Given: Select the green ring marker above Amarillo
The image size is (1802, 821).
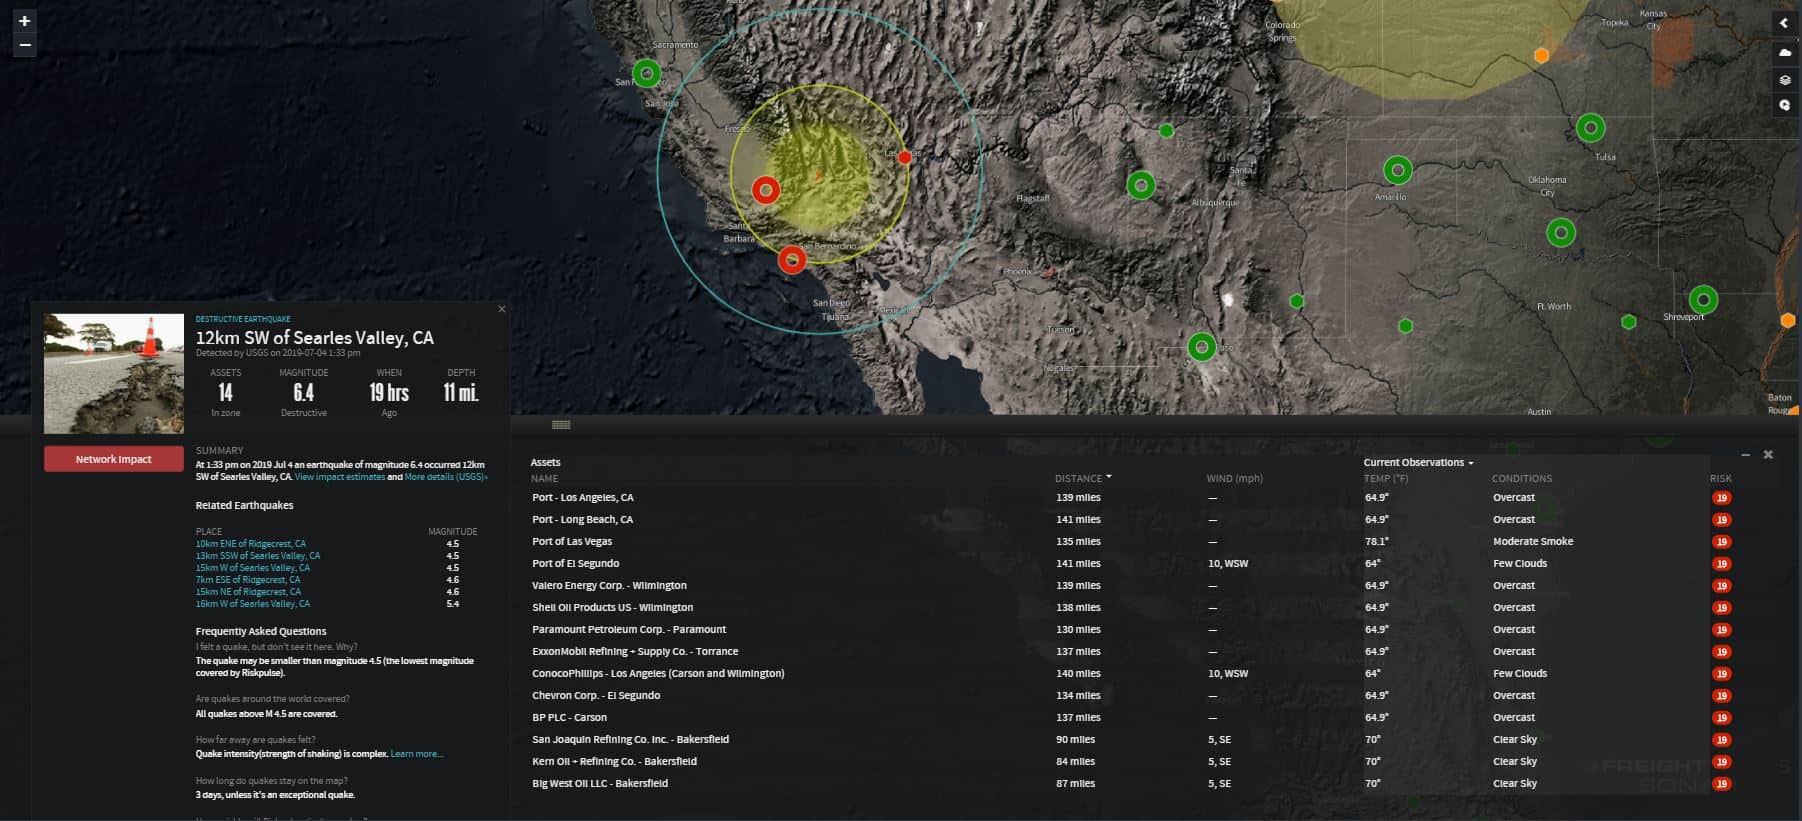Looking at the screenshot, I should coord(1398,171).
